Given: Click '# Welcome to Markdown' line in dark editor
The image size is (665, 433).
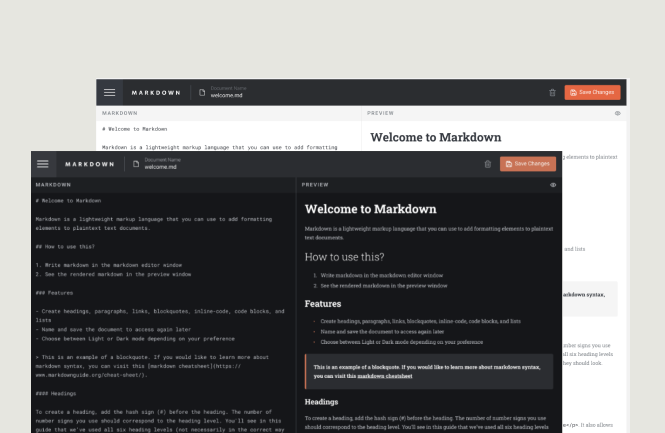Looking at the screenshot, I should click(68, 201).
